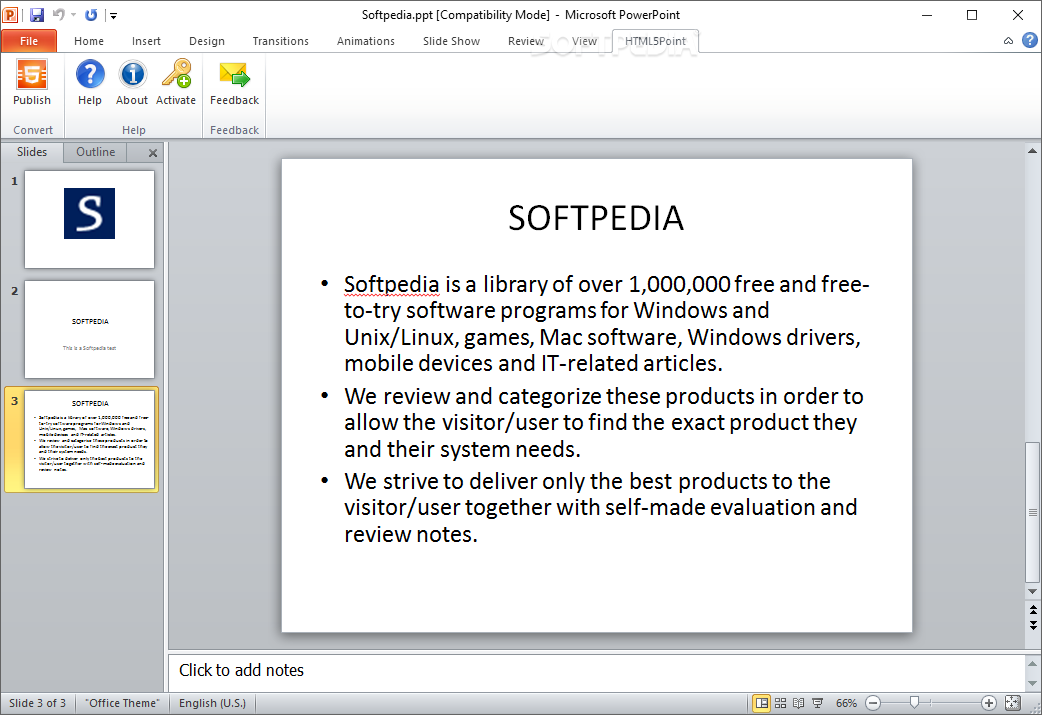This screenshot has width=1042, height=715.
Task: Select slide 2 thumbnail
Action: coord(90,330)
